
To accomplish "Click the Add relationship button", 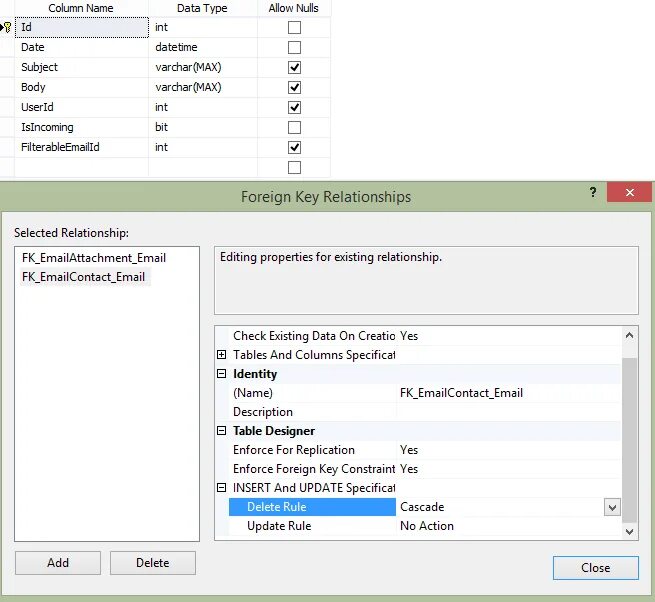I will coord(58,563).
